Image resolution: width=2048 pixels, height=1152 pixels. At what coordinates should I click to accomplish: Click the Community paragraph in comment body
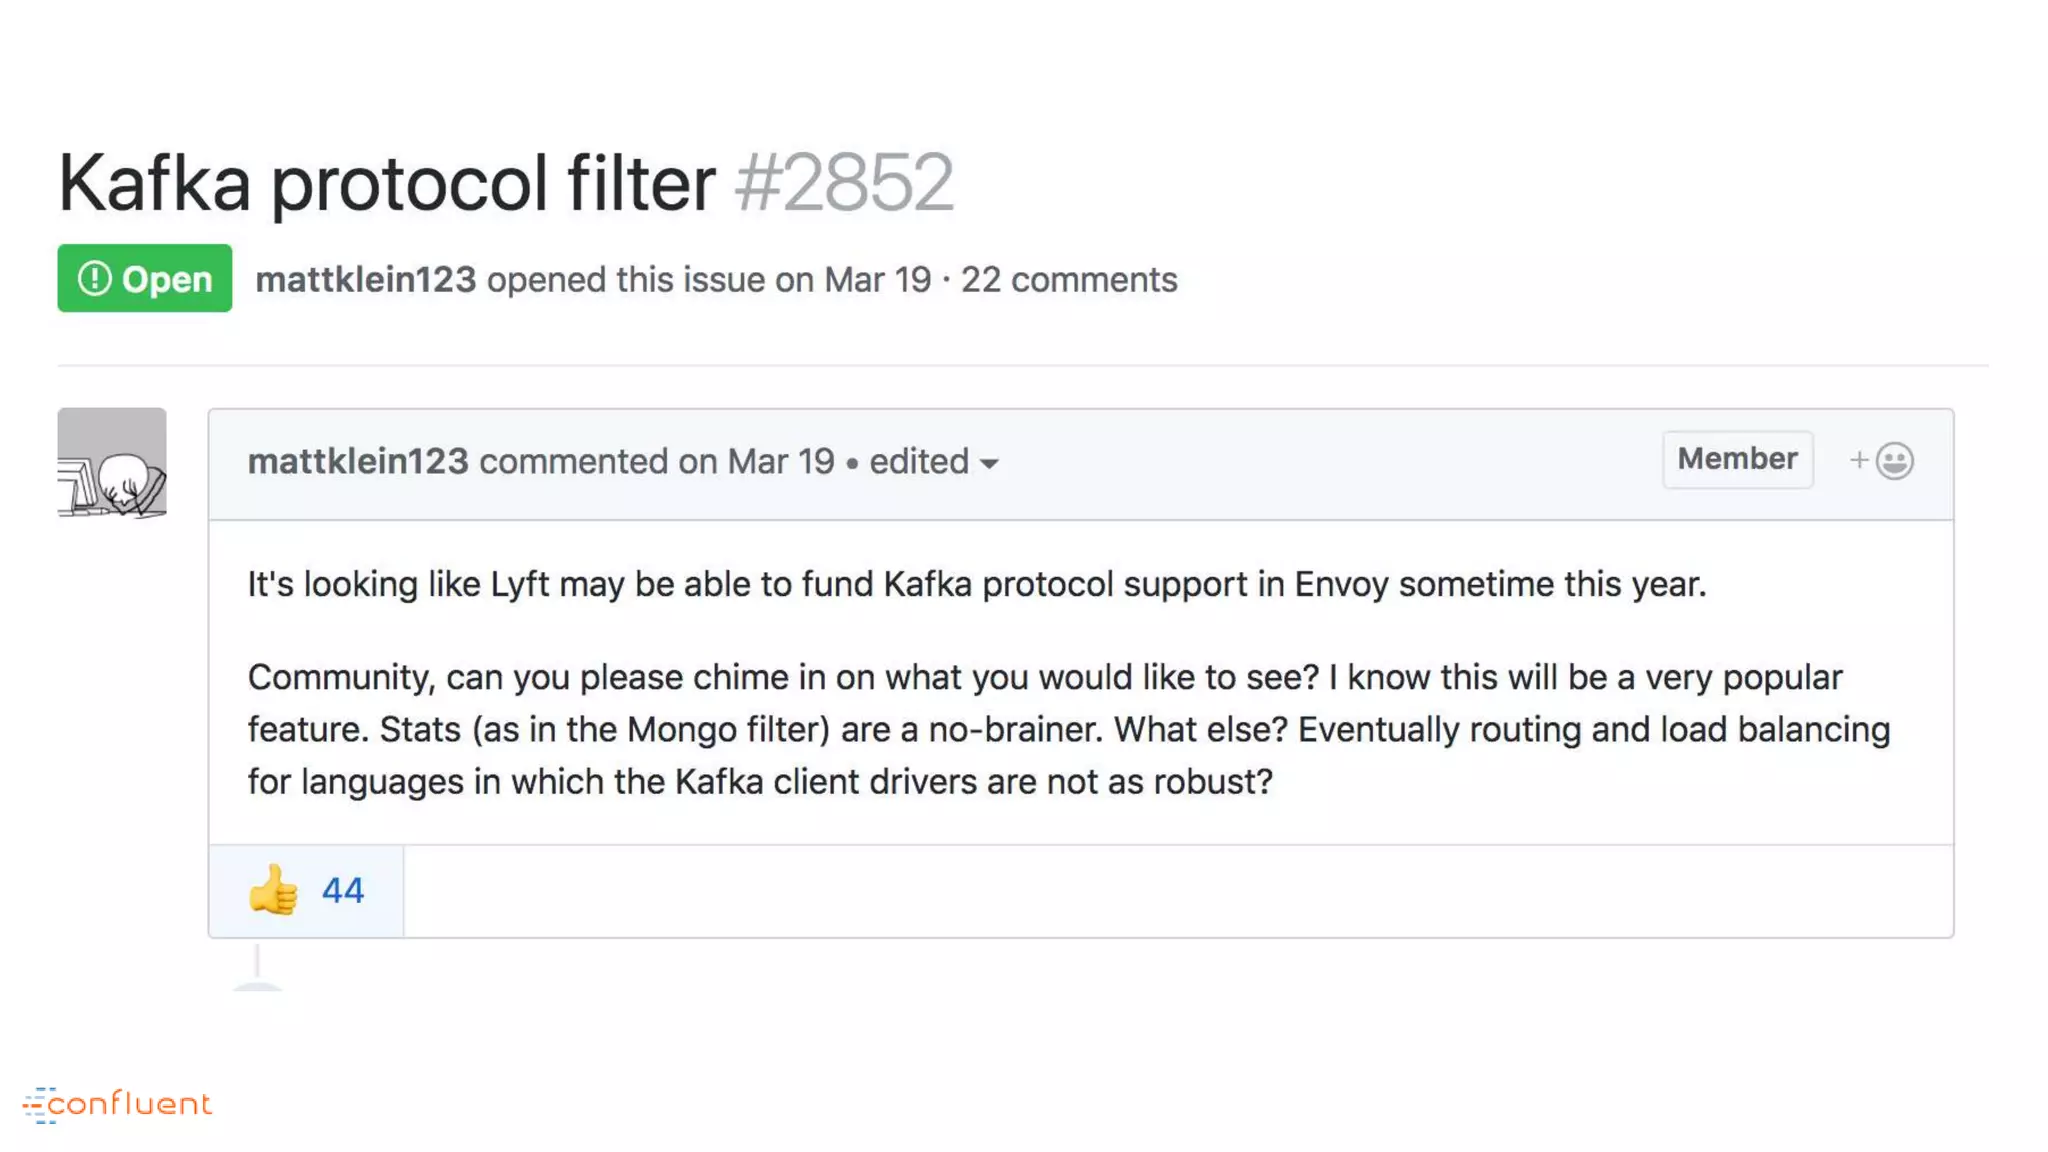[x=1068, y=730]
